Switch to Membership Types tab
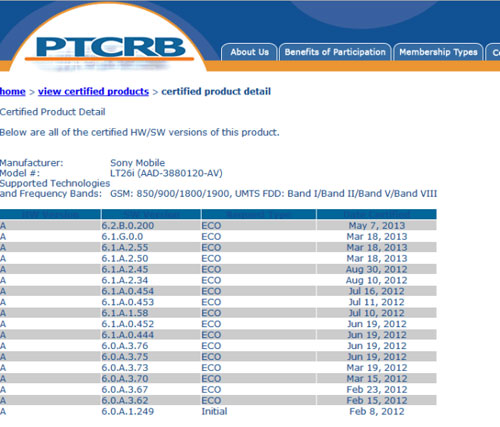Screen dimensions: 500x427 point(438,52)
